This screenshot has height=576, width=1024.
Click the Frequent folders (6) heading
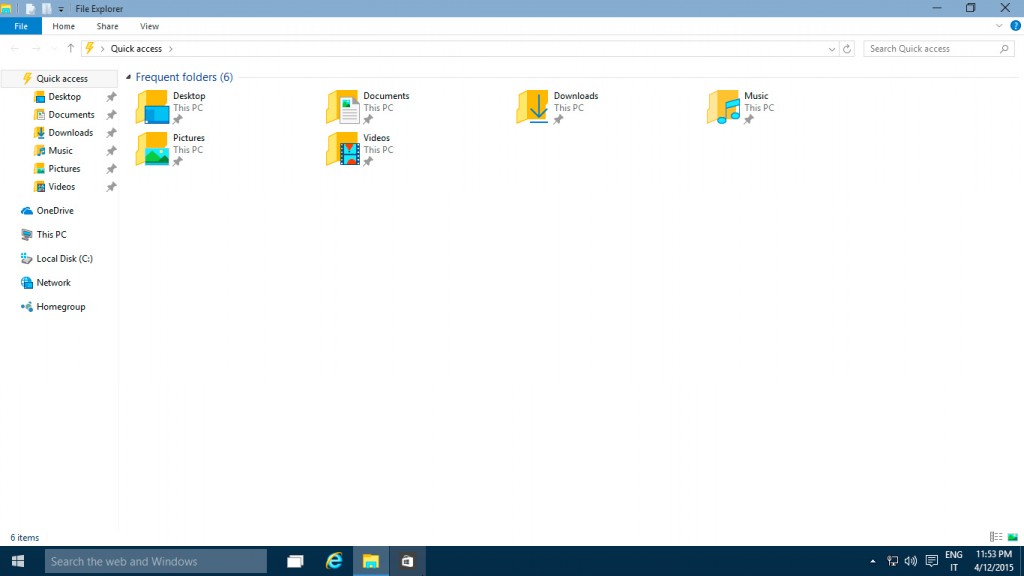point(184,77)
